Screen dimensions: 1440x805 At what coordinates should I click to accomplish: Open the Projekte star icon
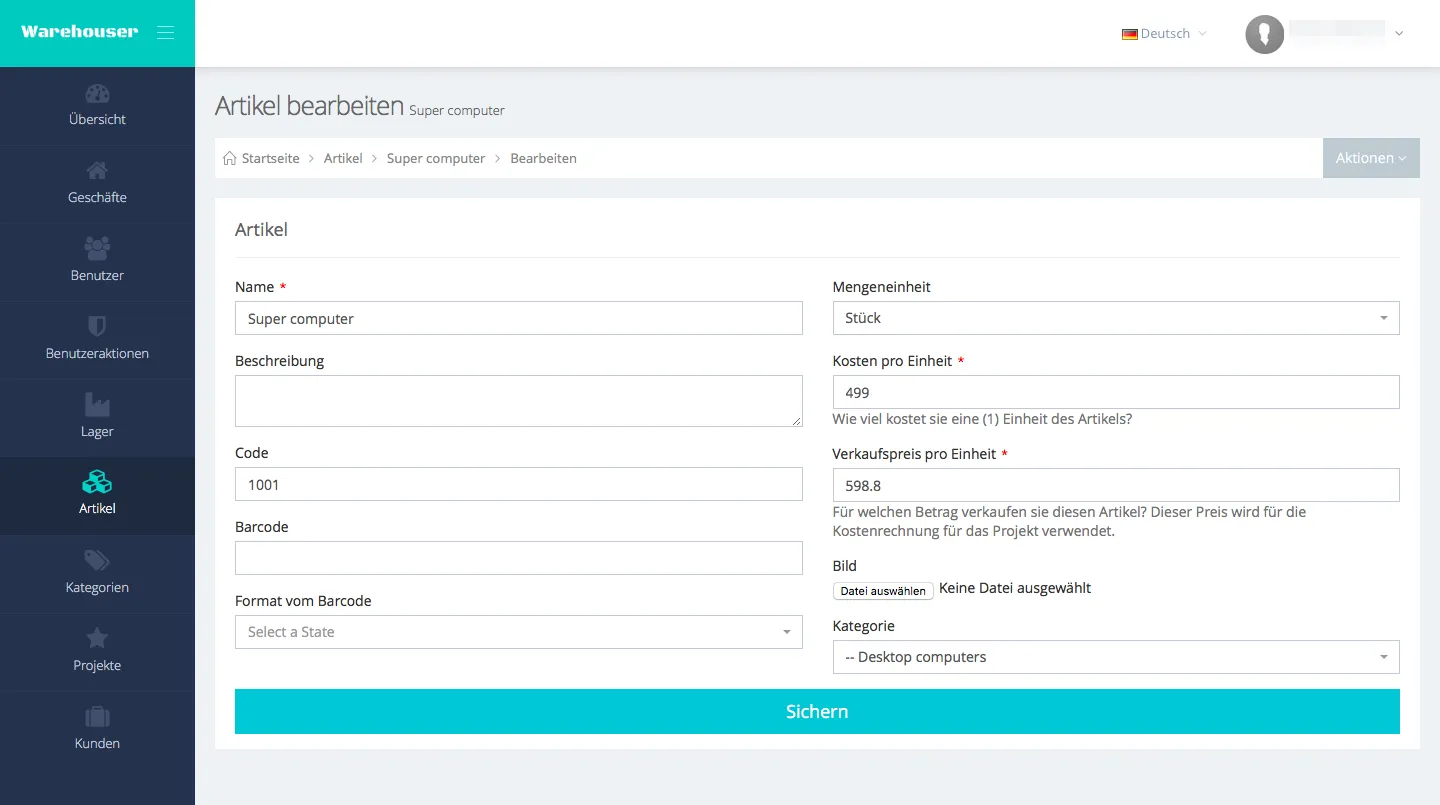click(x=97, y=639)
